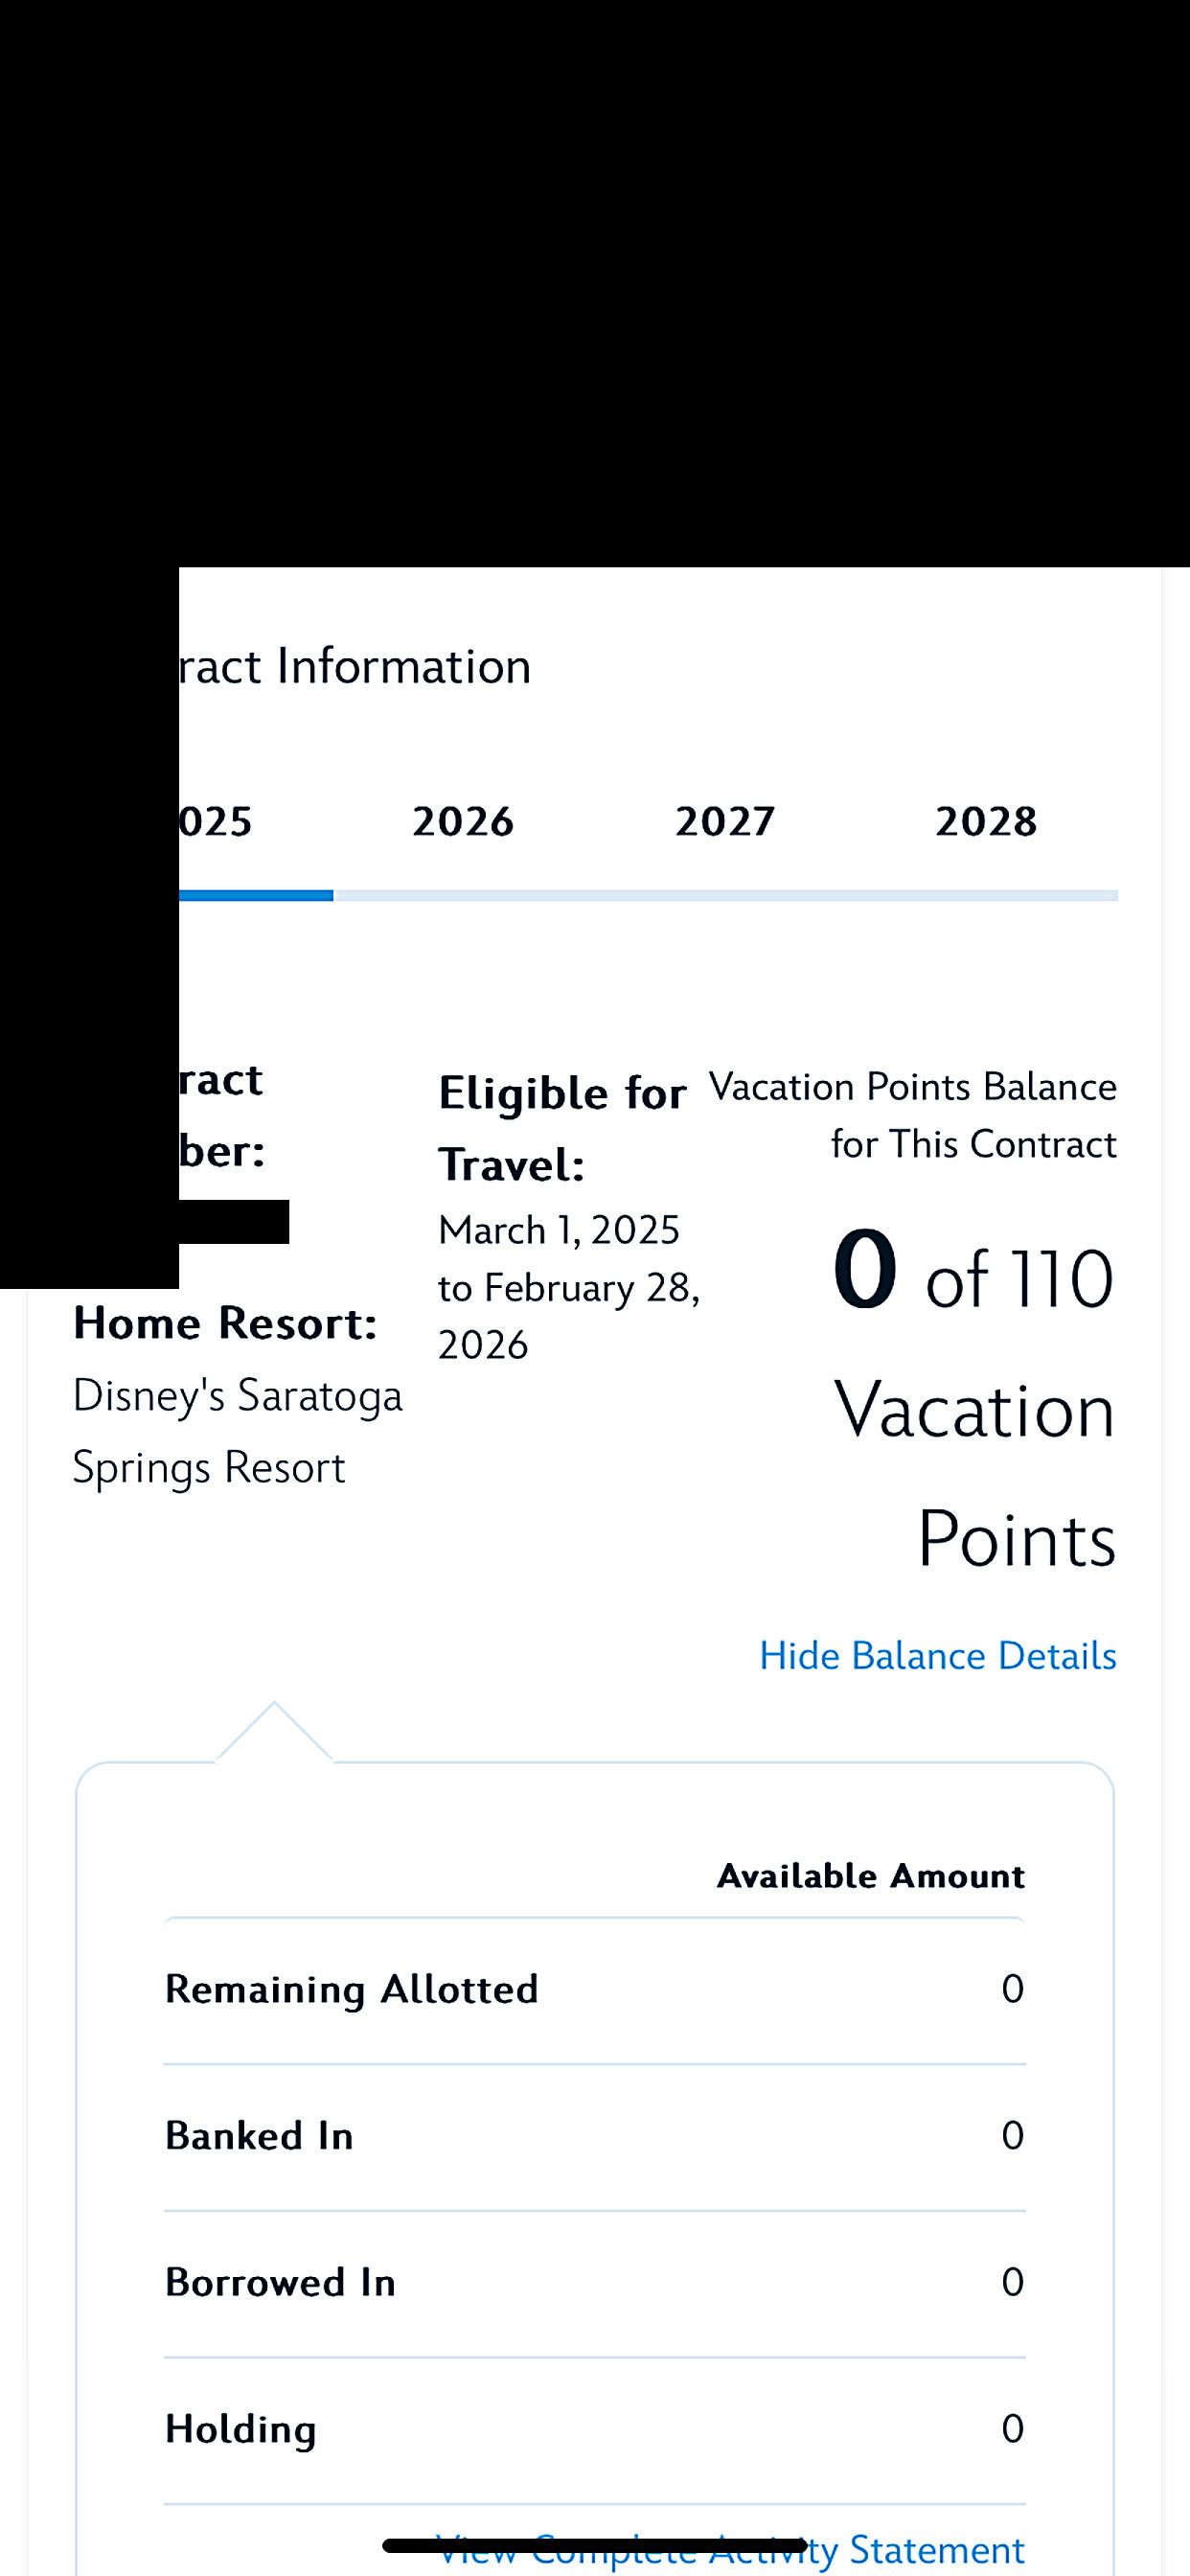The image size is (1190, 2576).
Task: Click the 0 of 110 points balance
Action: click(x=972, y=1275)
